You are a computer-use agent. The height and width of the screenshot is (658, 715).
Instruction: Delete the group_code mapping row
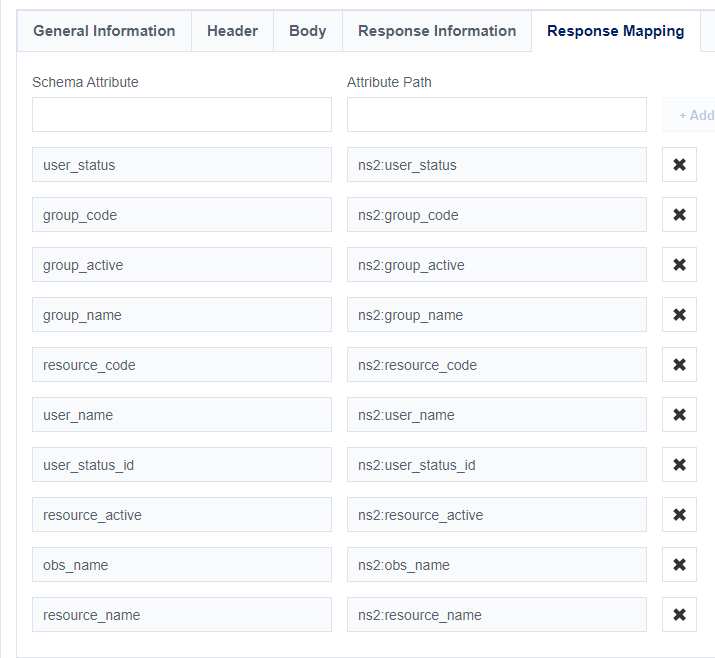(679, 215)
